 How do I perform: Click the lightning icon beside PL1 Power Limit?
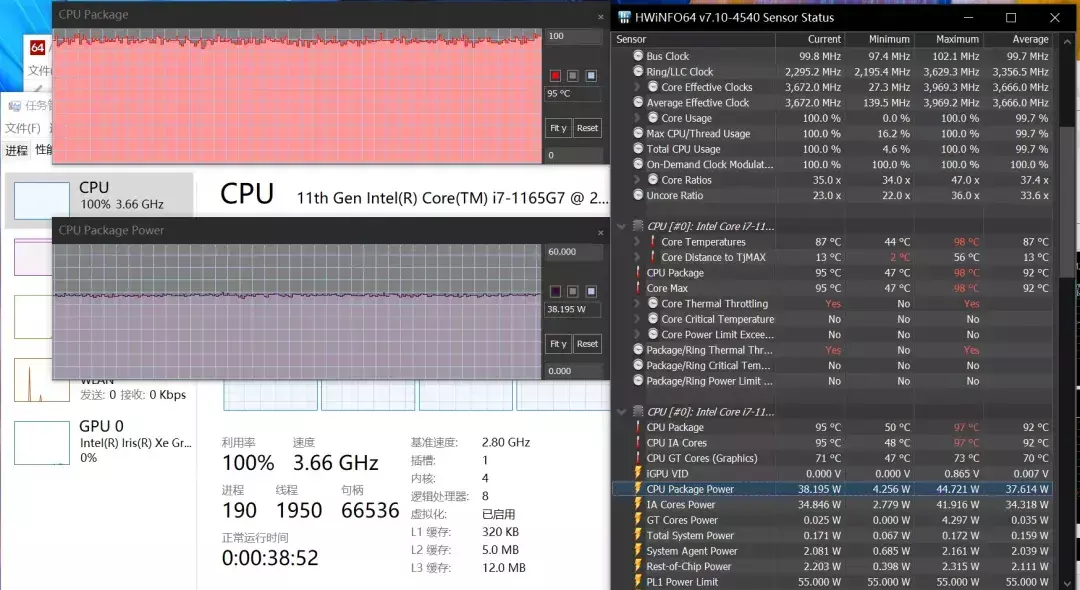tap(638, 582)
